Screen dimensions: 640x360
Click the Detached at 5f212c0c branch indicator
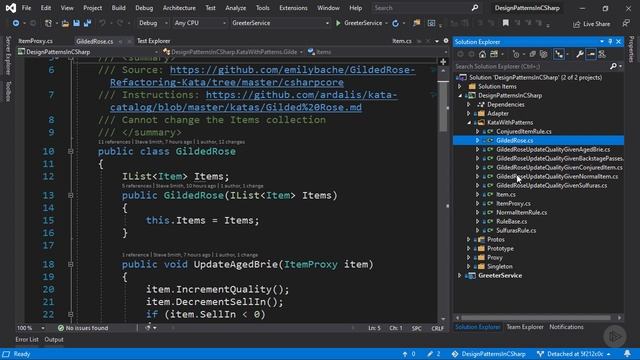(574, 354)
